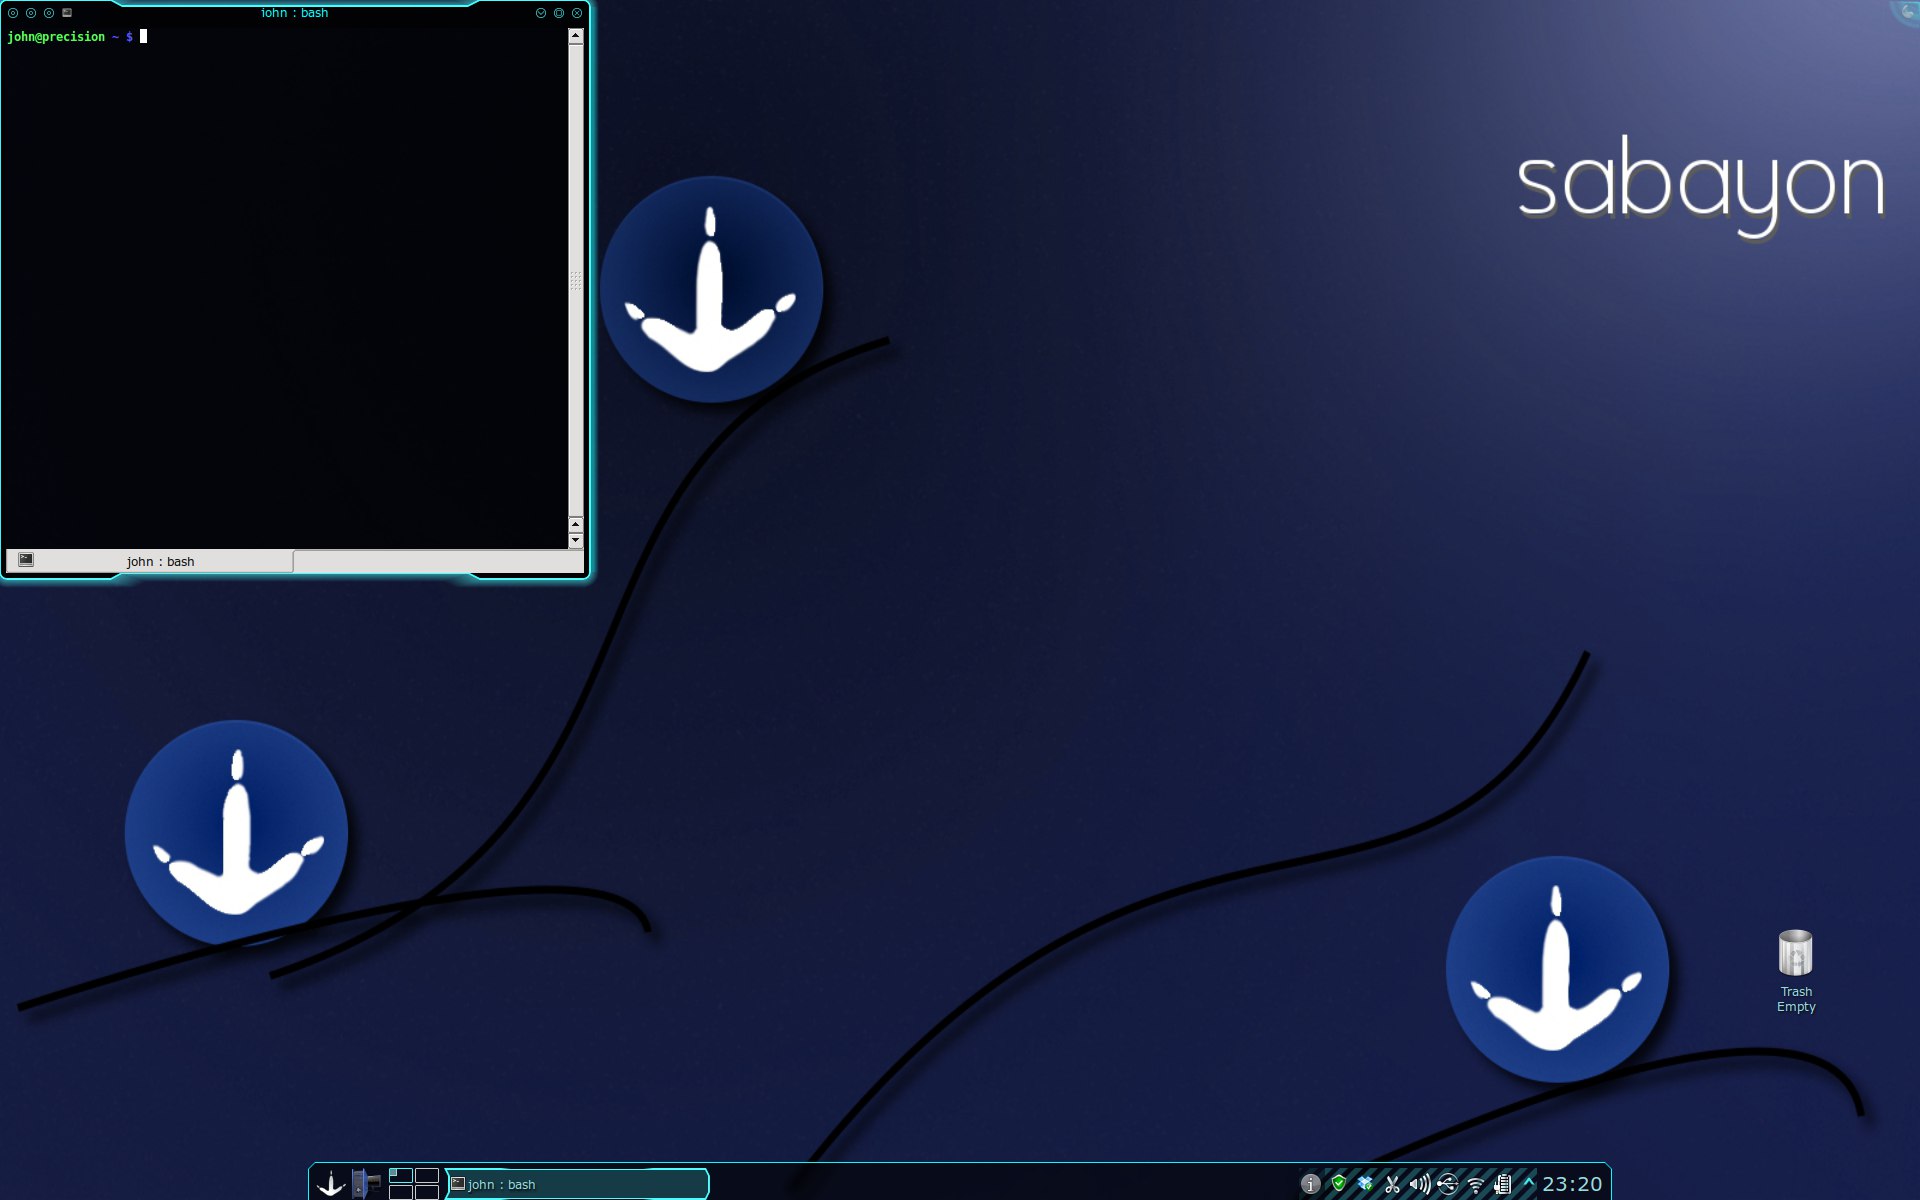Open the Plasma desktop toolbox in corner
Viewport: 1920px width, 1200px height.
click(x=1908, y=10)
